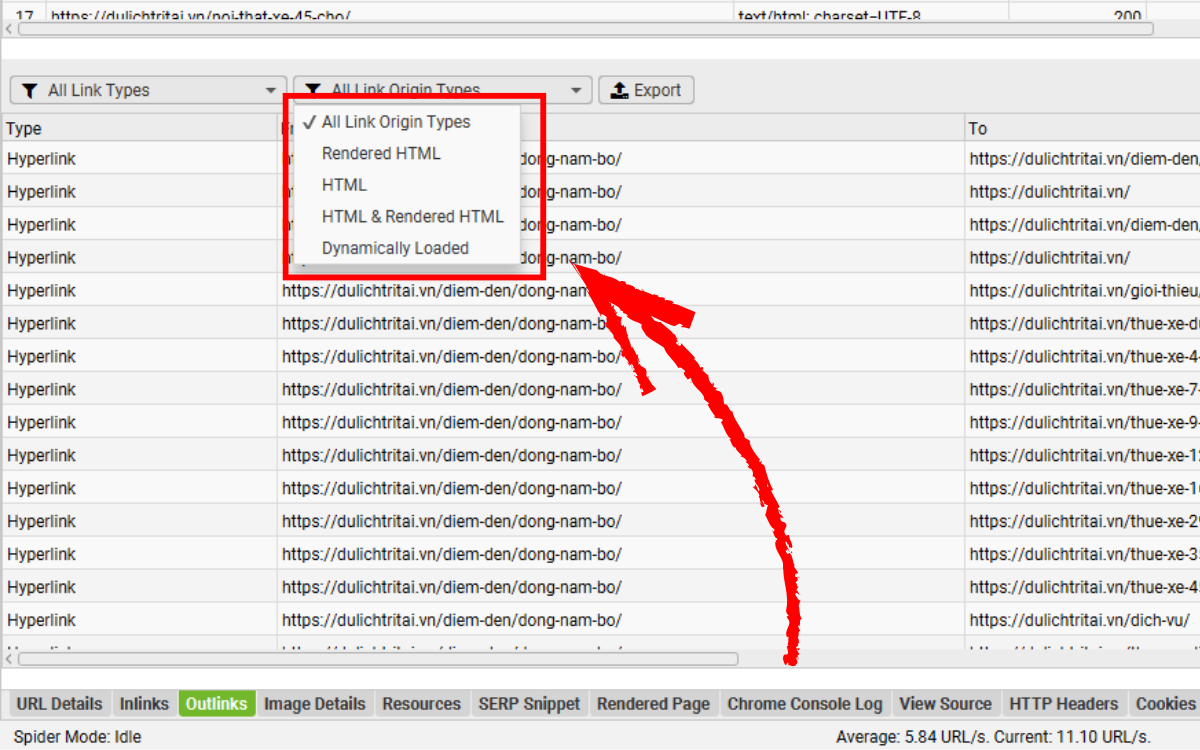The image size is (1200, 750).
Task: Choose "HTML & Rendered HTML" option
Action: point(411,216)
